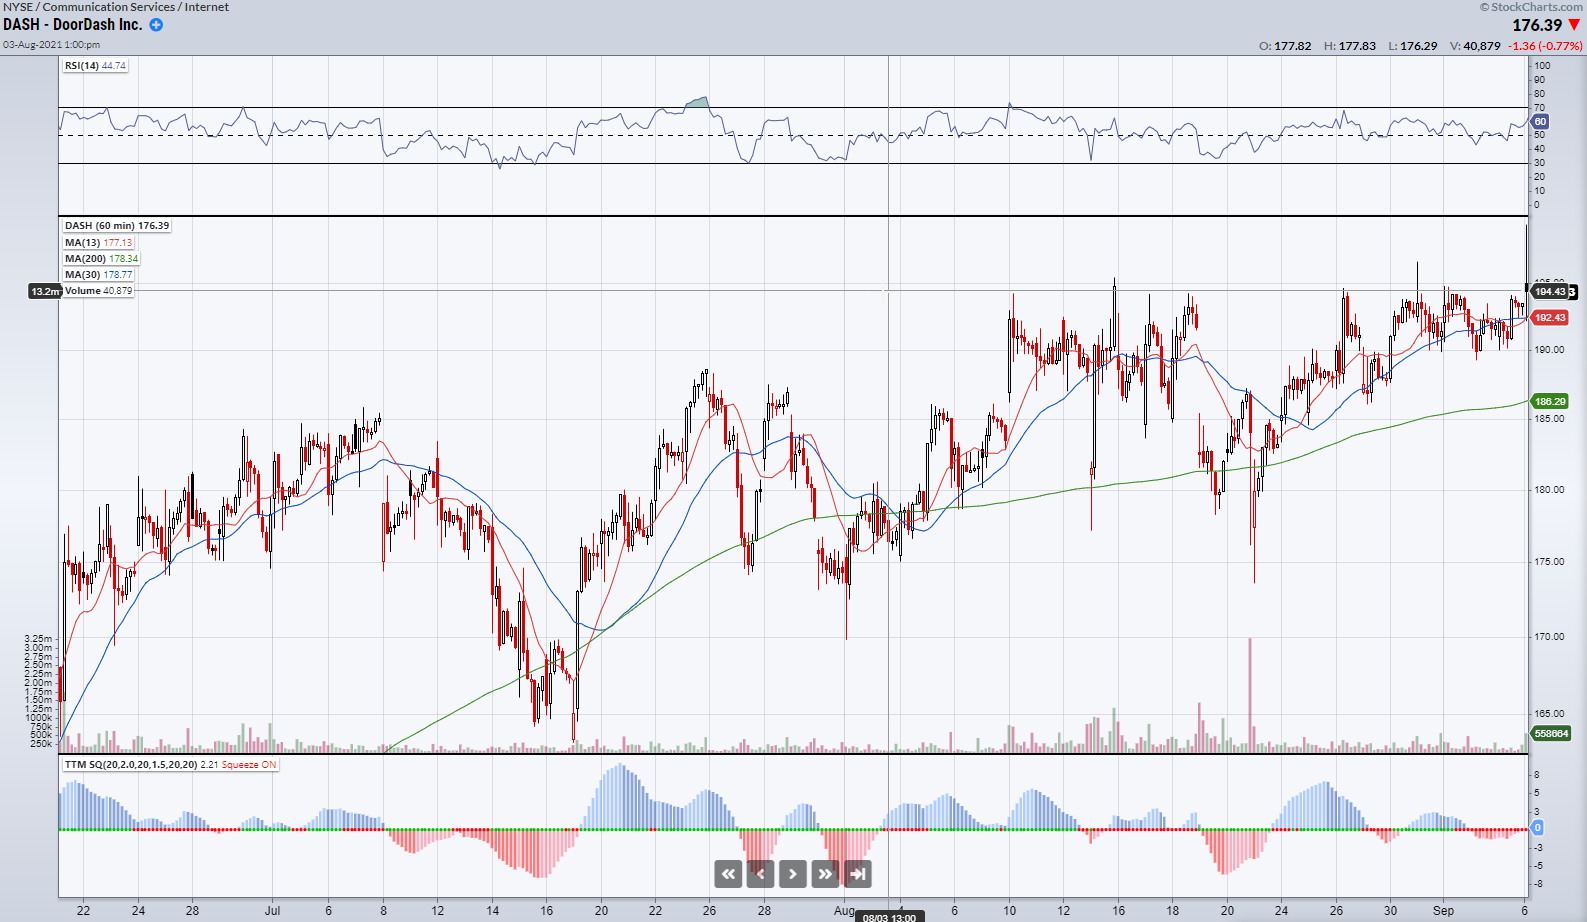Click the Aug label on the date axis
Screen dimensions: 1587x922
point(845,911)
